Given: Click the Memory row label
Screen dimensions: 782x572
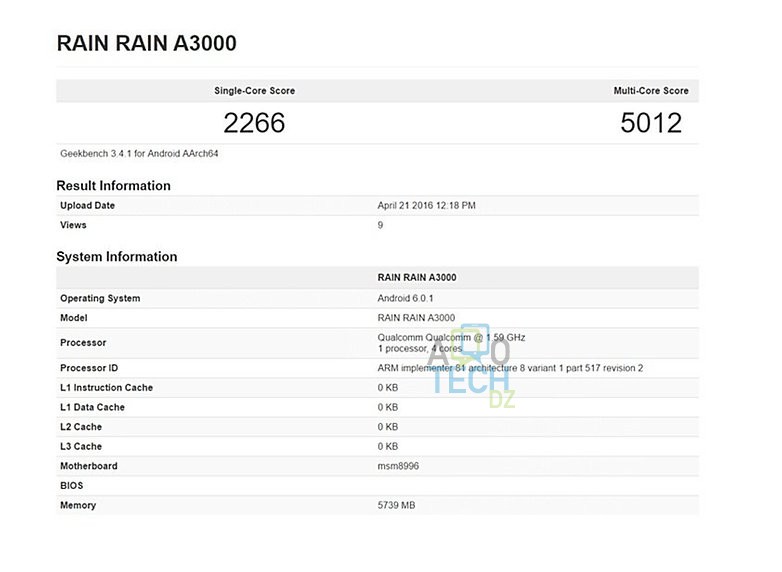Looking at the screenshot, I should coord(78,505).
